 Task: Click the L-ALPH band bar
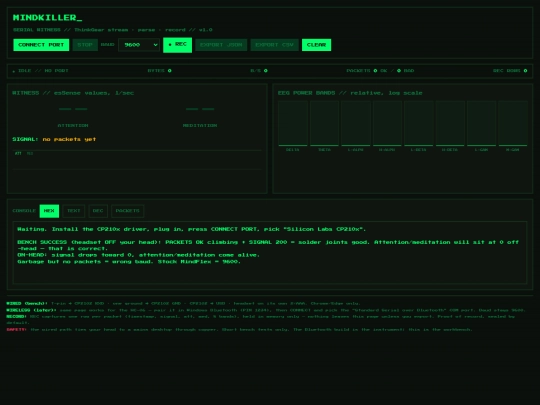356,123
